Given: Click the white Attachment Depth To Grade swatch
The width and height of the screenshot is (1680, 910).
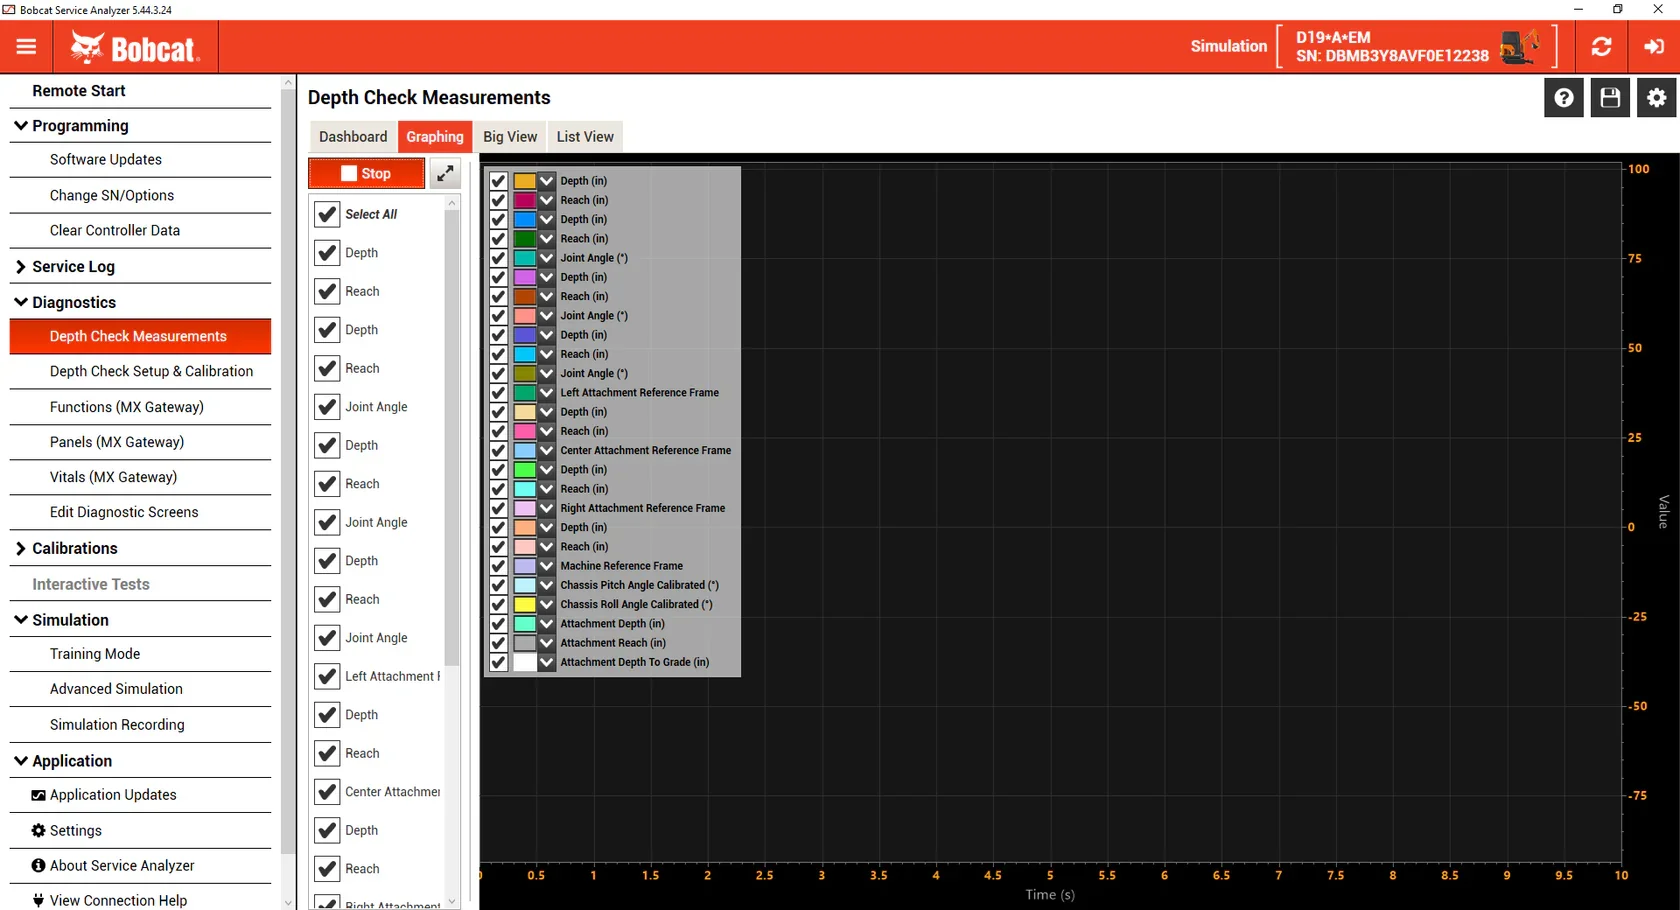Looking at the screenshot, I should [x=524, y=662].
